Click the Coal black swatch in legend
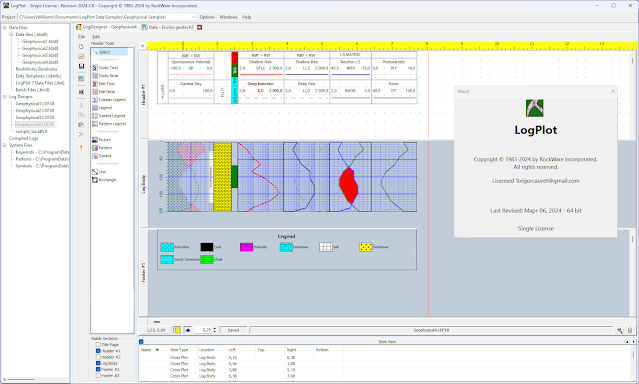Viewport: 639px width, 384px height. pyautogui.click(x=207, y=247)
